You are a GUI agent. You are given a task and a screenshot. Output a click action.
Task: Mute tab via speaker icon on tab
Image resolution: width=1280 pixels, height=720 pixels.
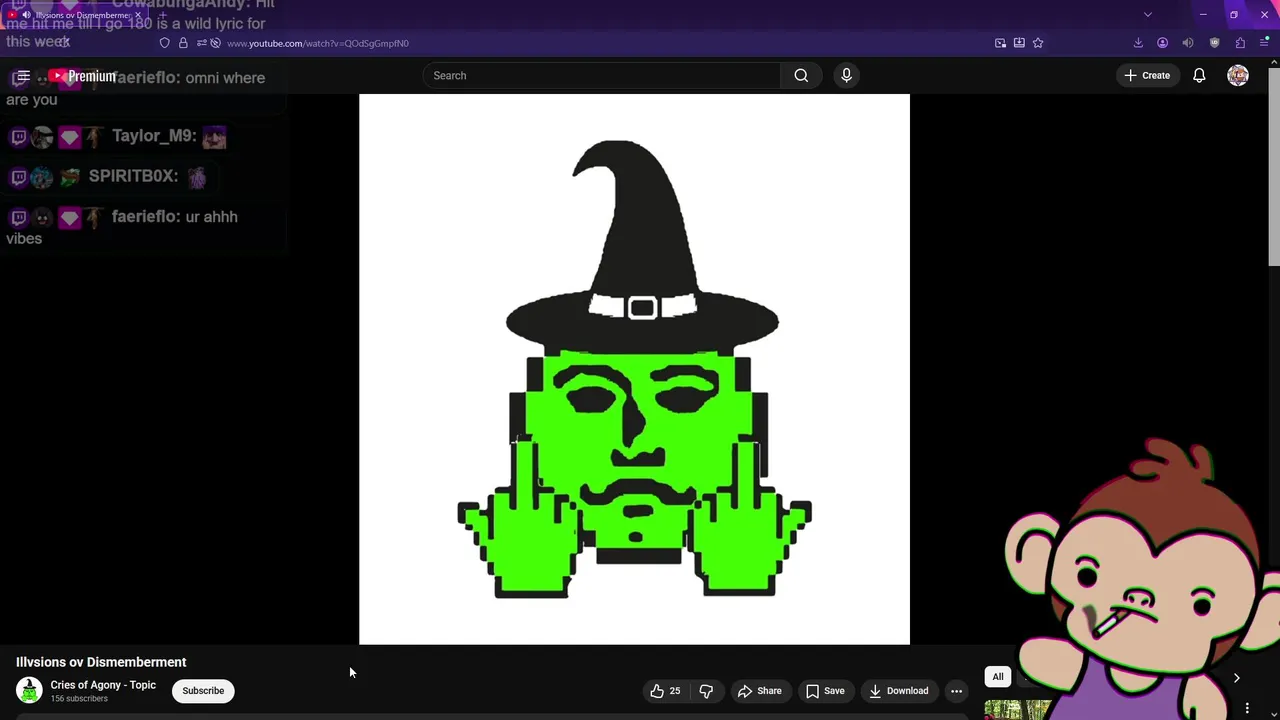coord(26,15)
